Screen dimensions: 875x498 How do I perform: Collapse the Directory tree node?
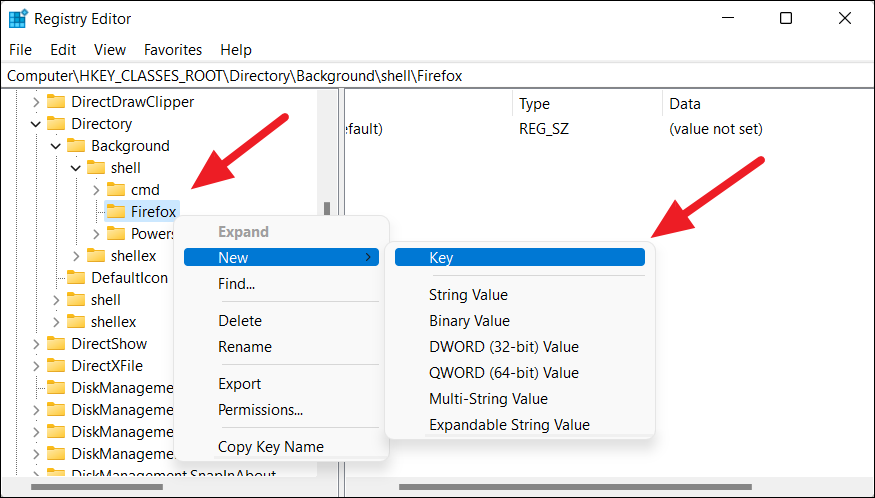click(36, 124)
